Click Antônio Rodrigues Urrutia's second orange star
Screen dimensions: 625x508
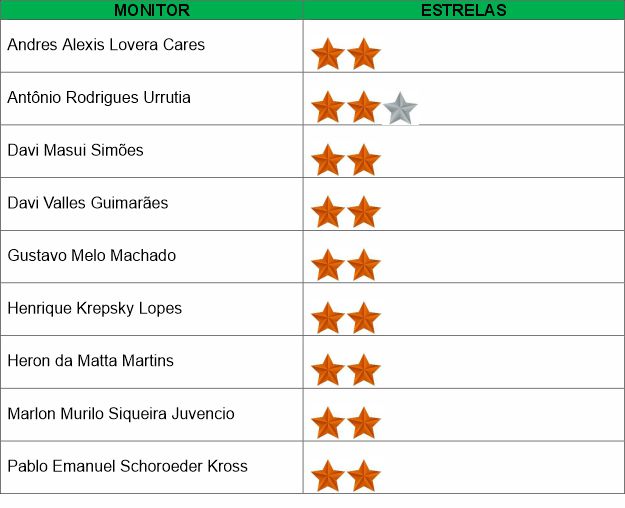click(x=364, y=107)
